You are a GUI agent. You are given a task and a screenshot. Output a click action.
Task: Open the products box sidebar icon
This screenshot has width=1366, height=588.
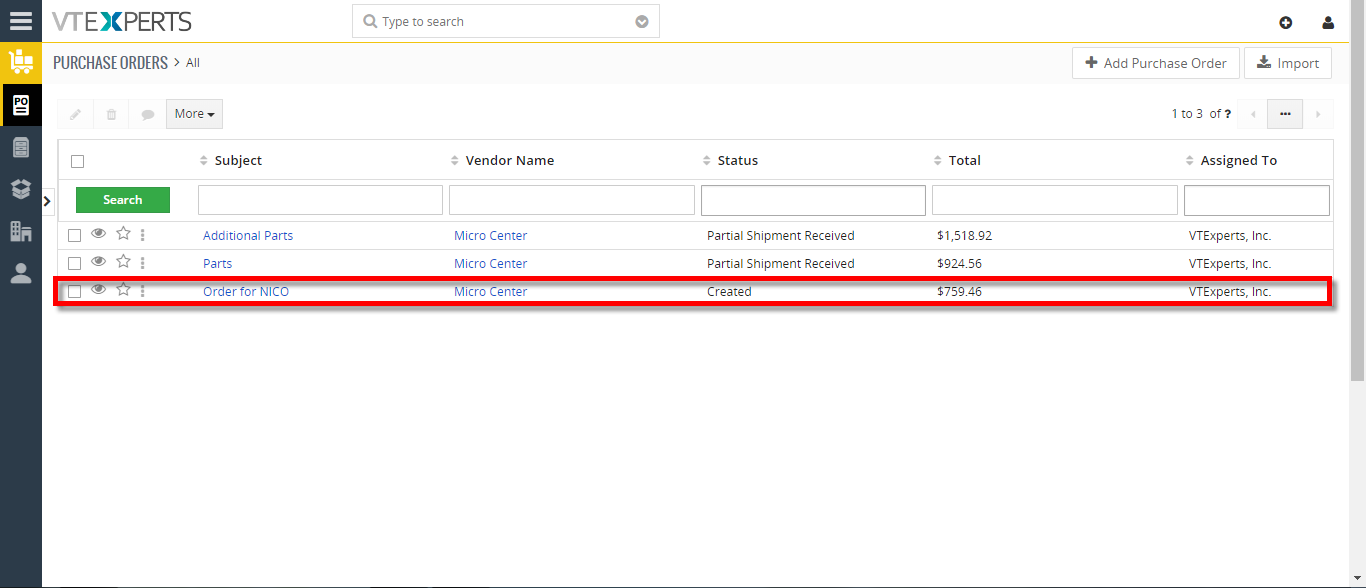[20, 189]
